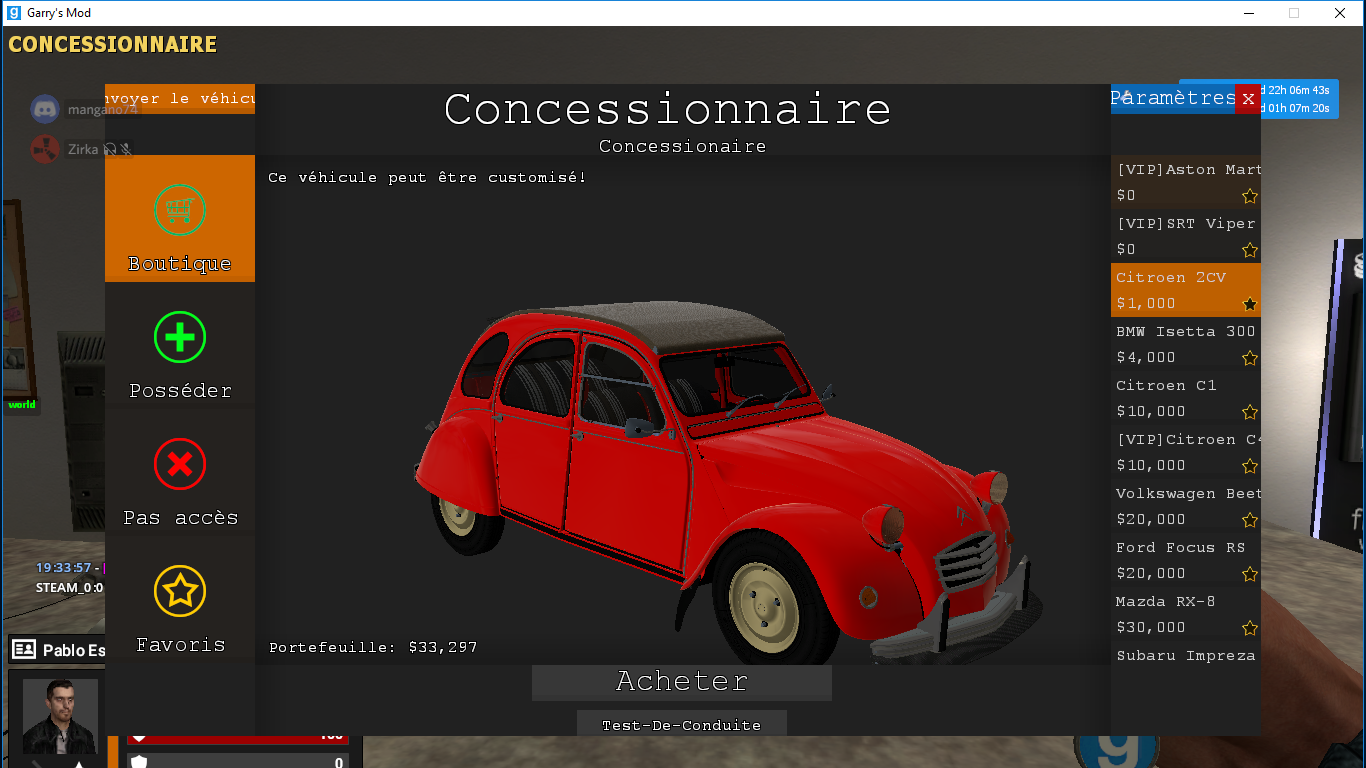The width and height of the screenshot is (1366, 768).
Task: Select the Volkswagen Beetle entry
Action: pos(1186,506)
